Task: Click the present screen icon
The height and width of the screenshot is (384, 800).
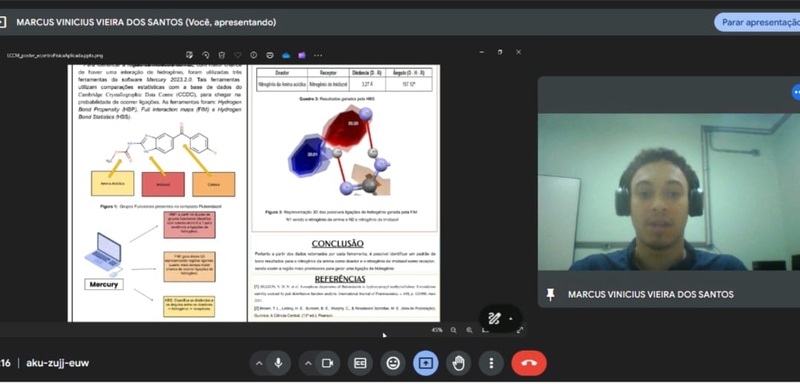Action: tap(426, 363)
